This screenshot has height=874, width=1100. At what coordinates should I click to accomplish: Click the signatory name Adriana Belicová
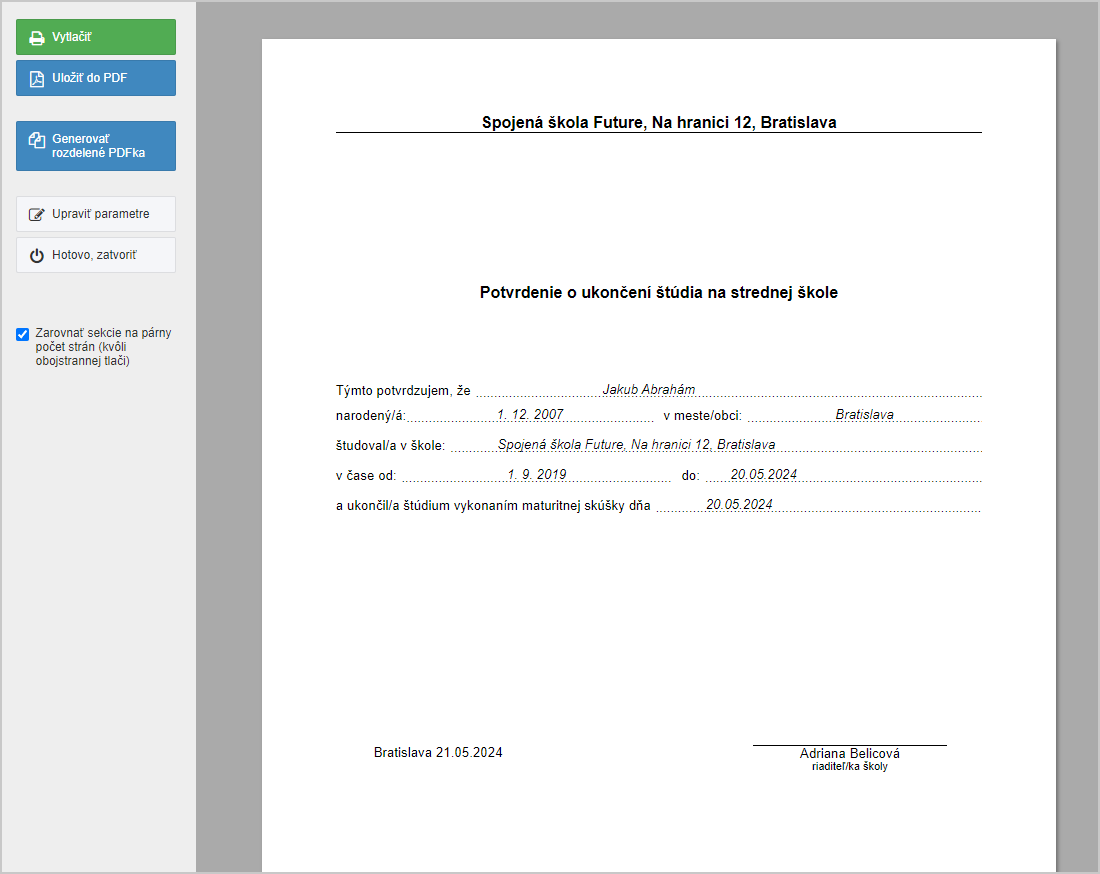click(x=850, y=753)
